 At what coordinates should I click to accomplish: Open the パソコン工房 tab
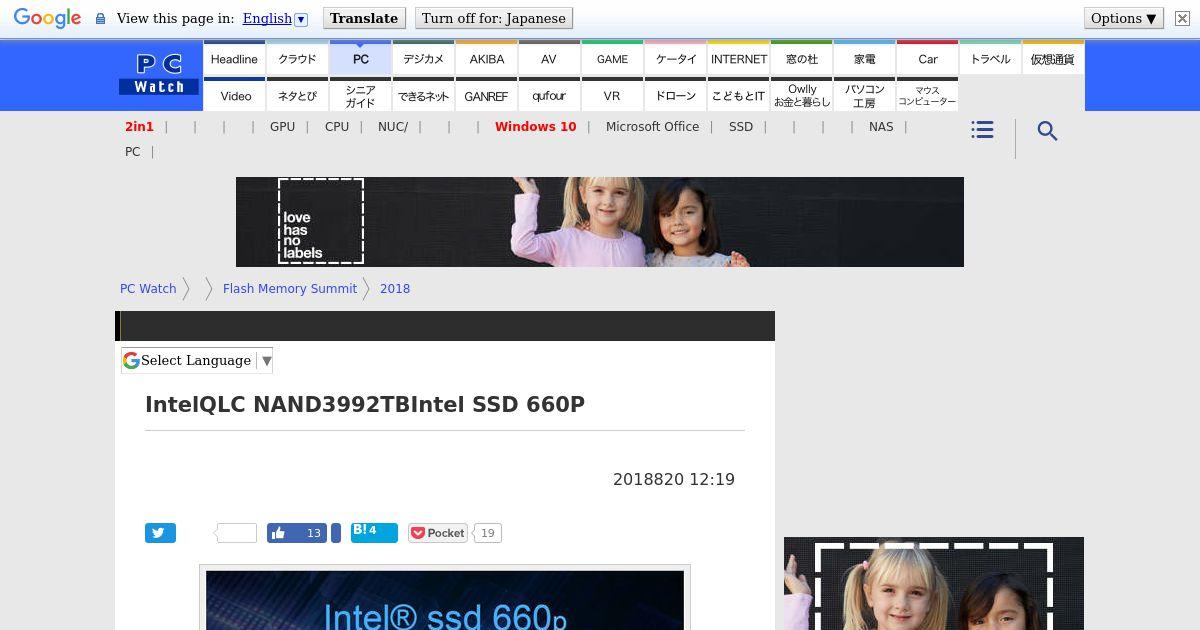[865, 96]
